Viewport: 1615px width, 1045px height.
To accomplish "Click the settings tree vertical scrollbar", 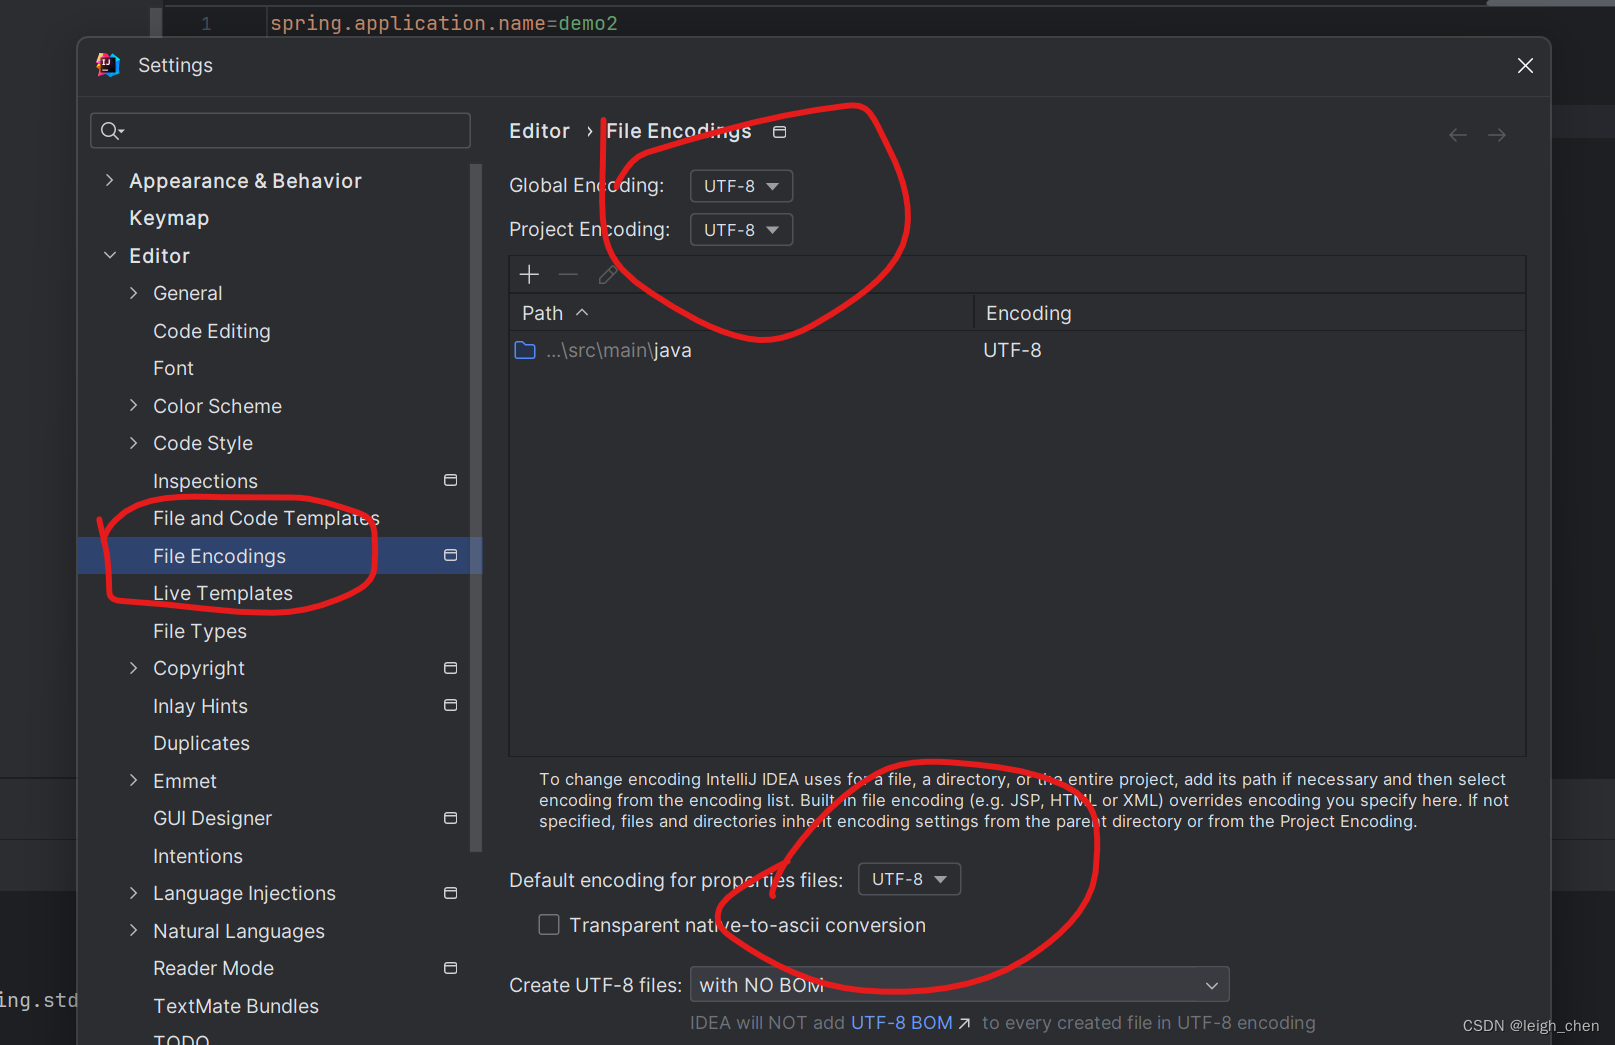I will pos(476,508).
